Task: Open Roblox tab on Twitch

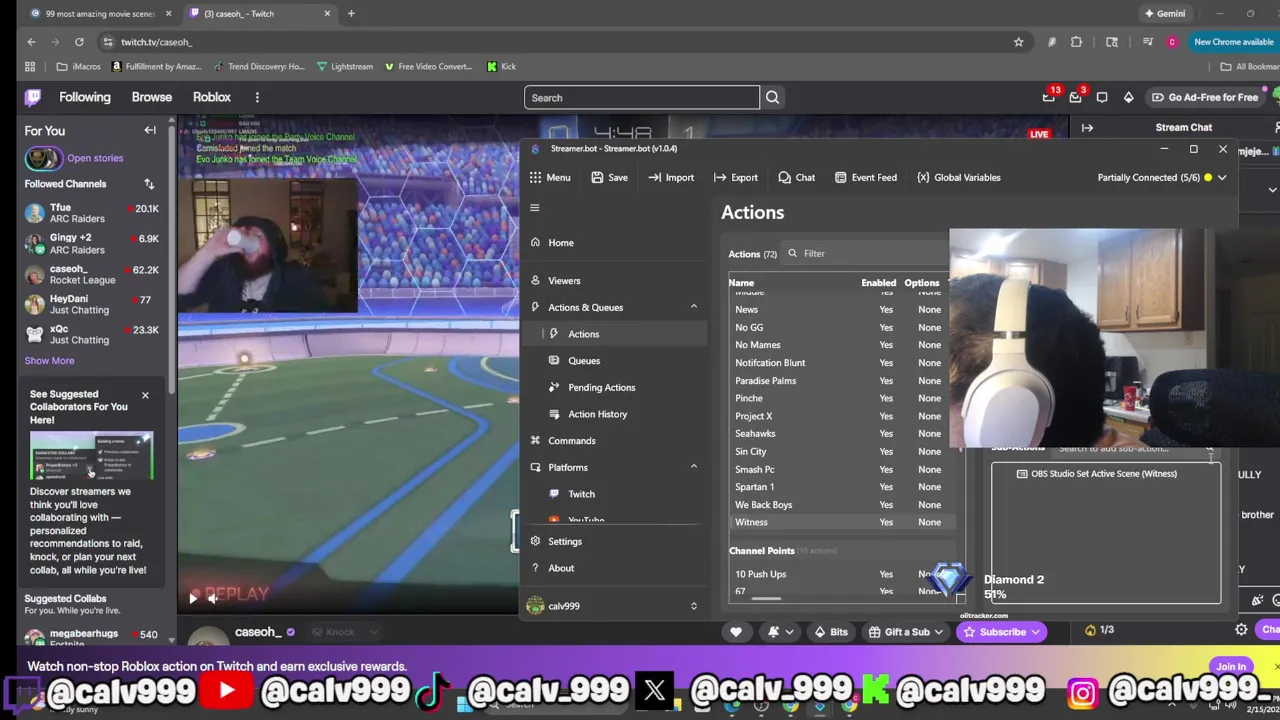Action: coord(212,97)
